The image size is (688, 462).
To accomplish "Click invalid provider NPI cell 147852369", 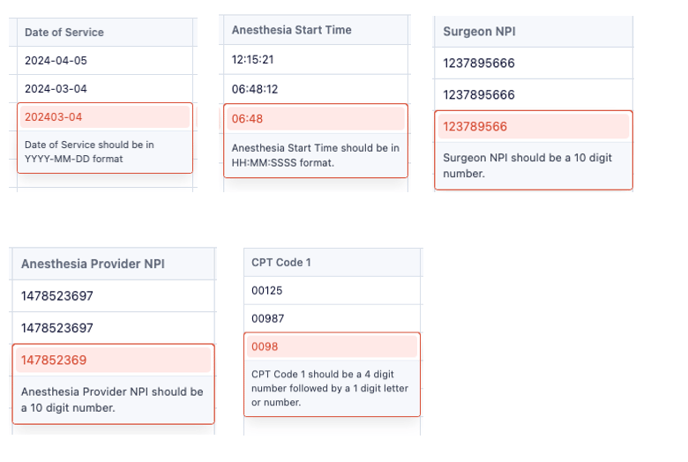I will (x=114, y=360).
